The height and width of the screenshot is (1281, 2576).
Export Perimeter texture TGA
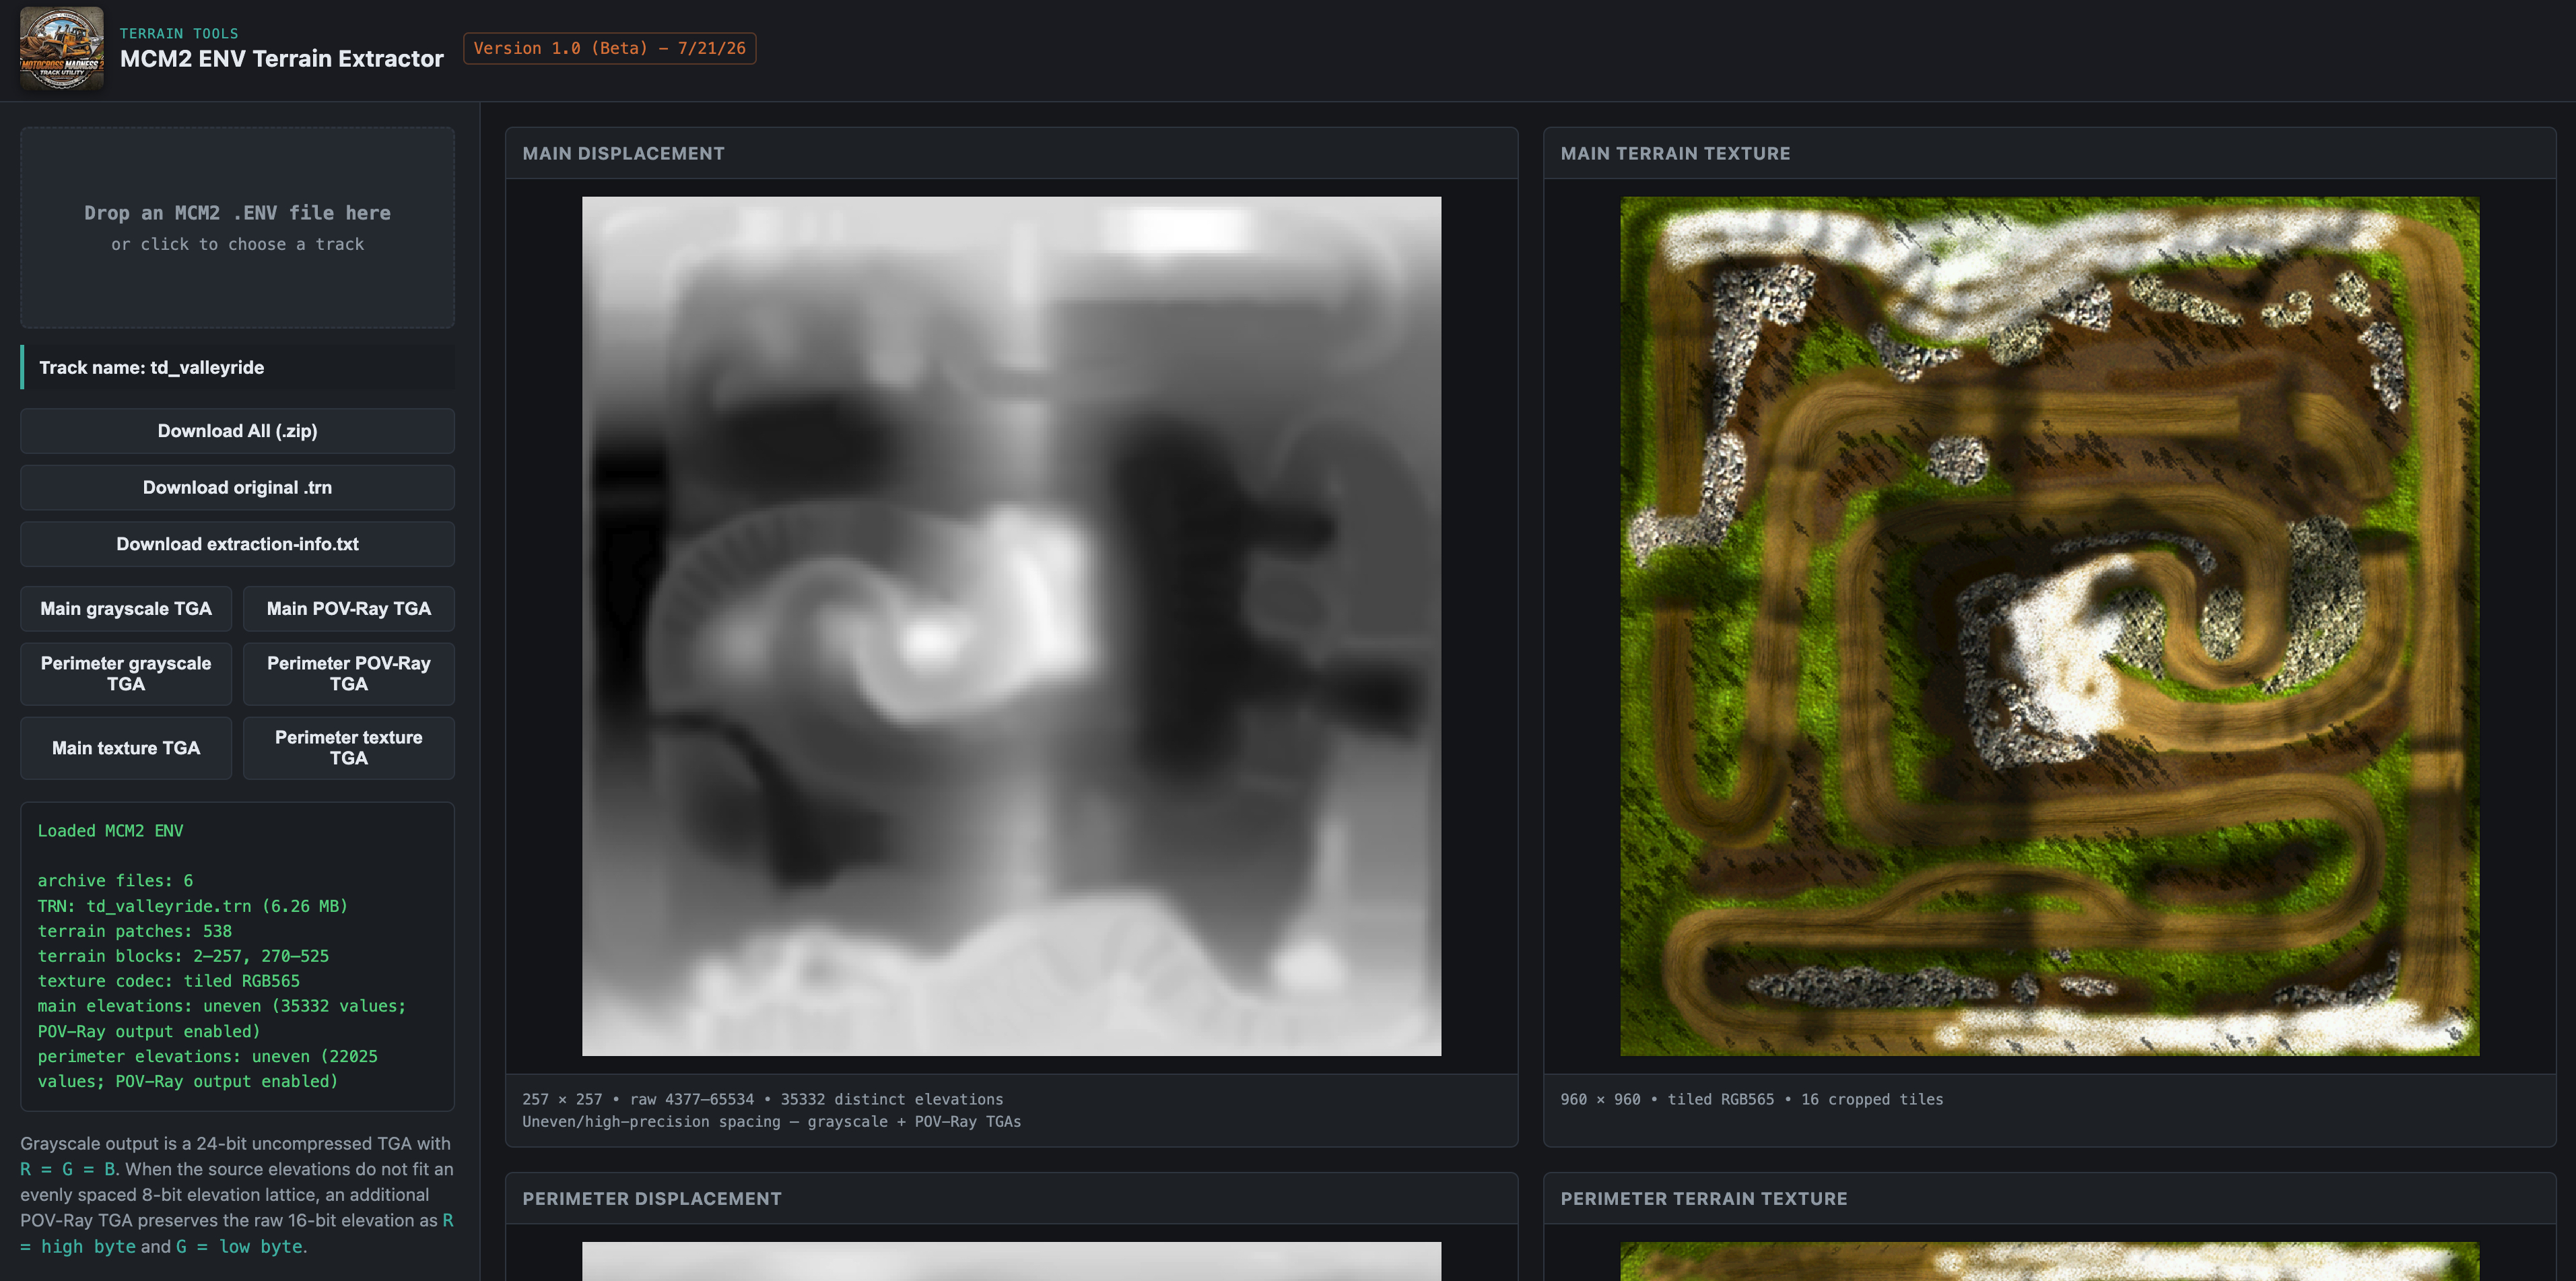click(x=349, y=748)
